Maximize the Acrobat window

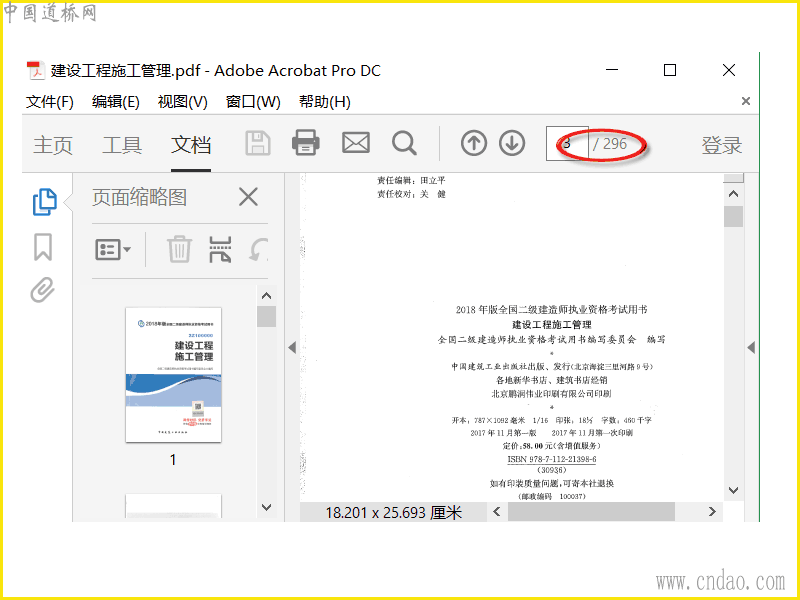pyautogui.click(x=670, y=70)
